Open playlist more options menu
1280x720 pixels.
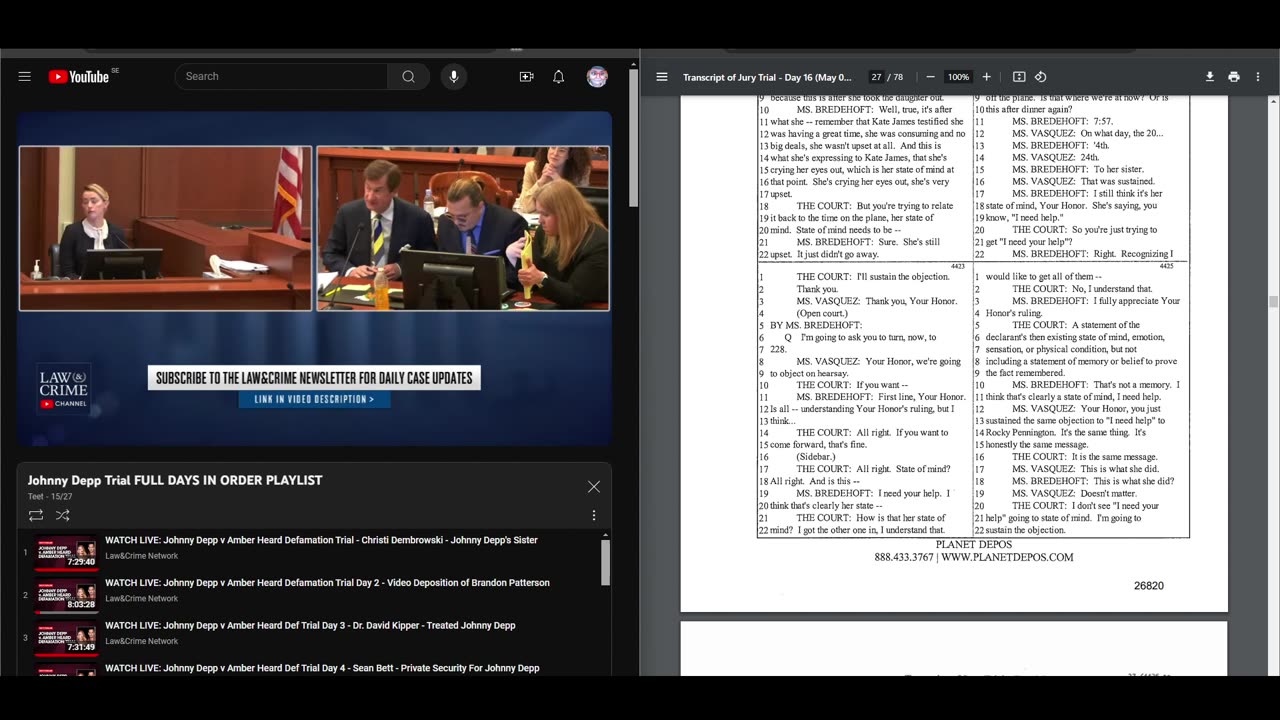594,515
